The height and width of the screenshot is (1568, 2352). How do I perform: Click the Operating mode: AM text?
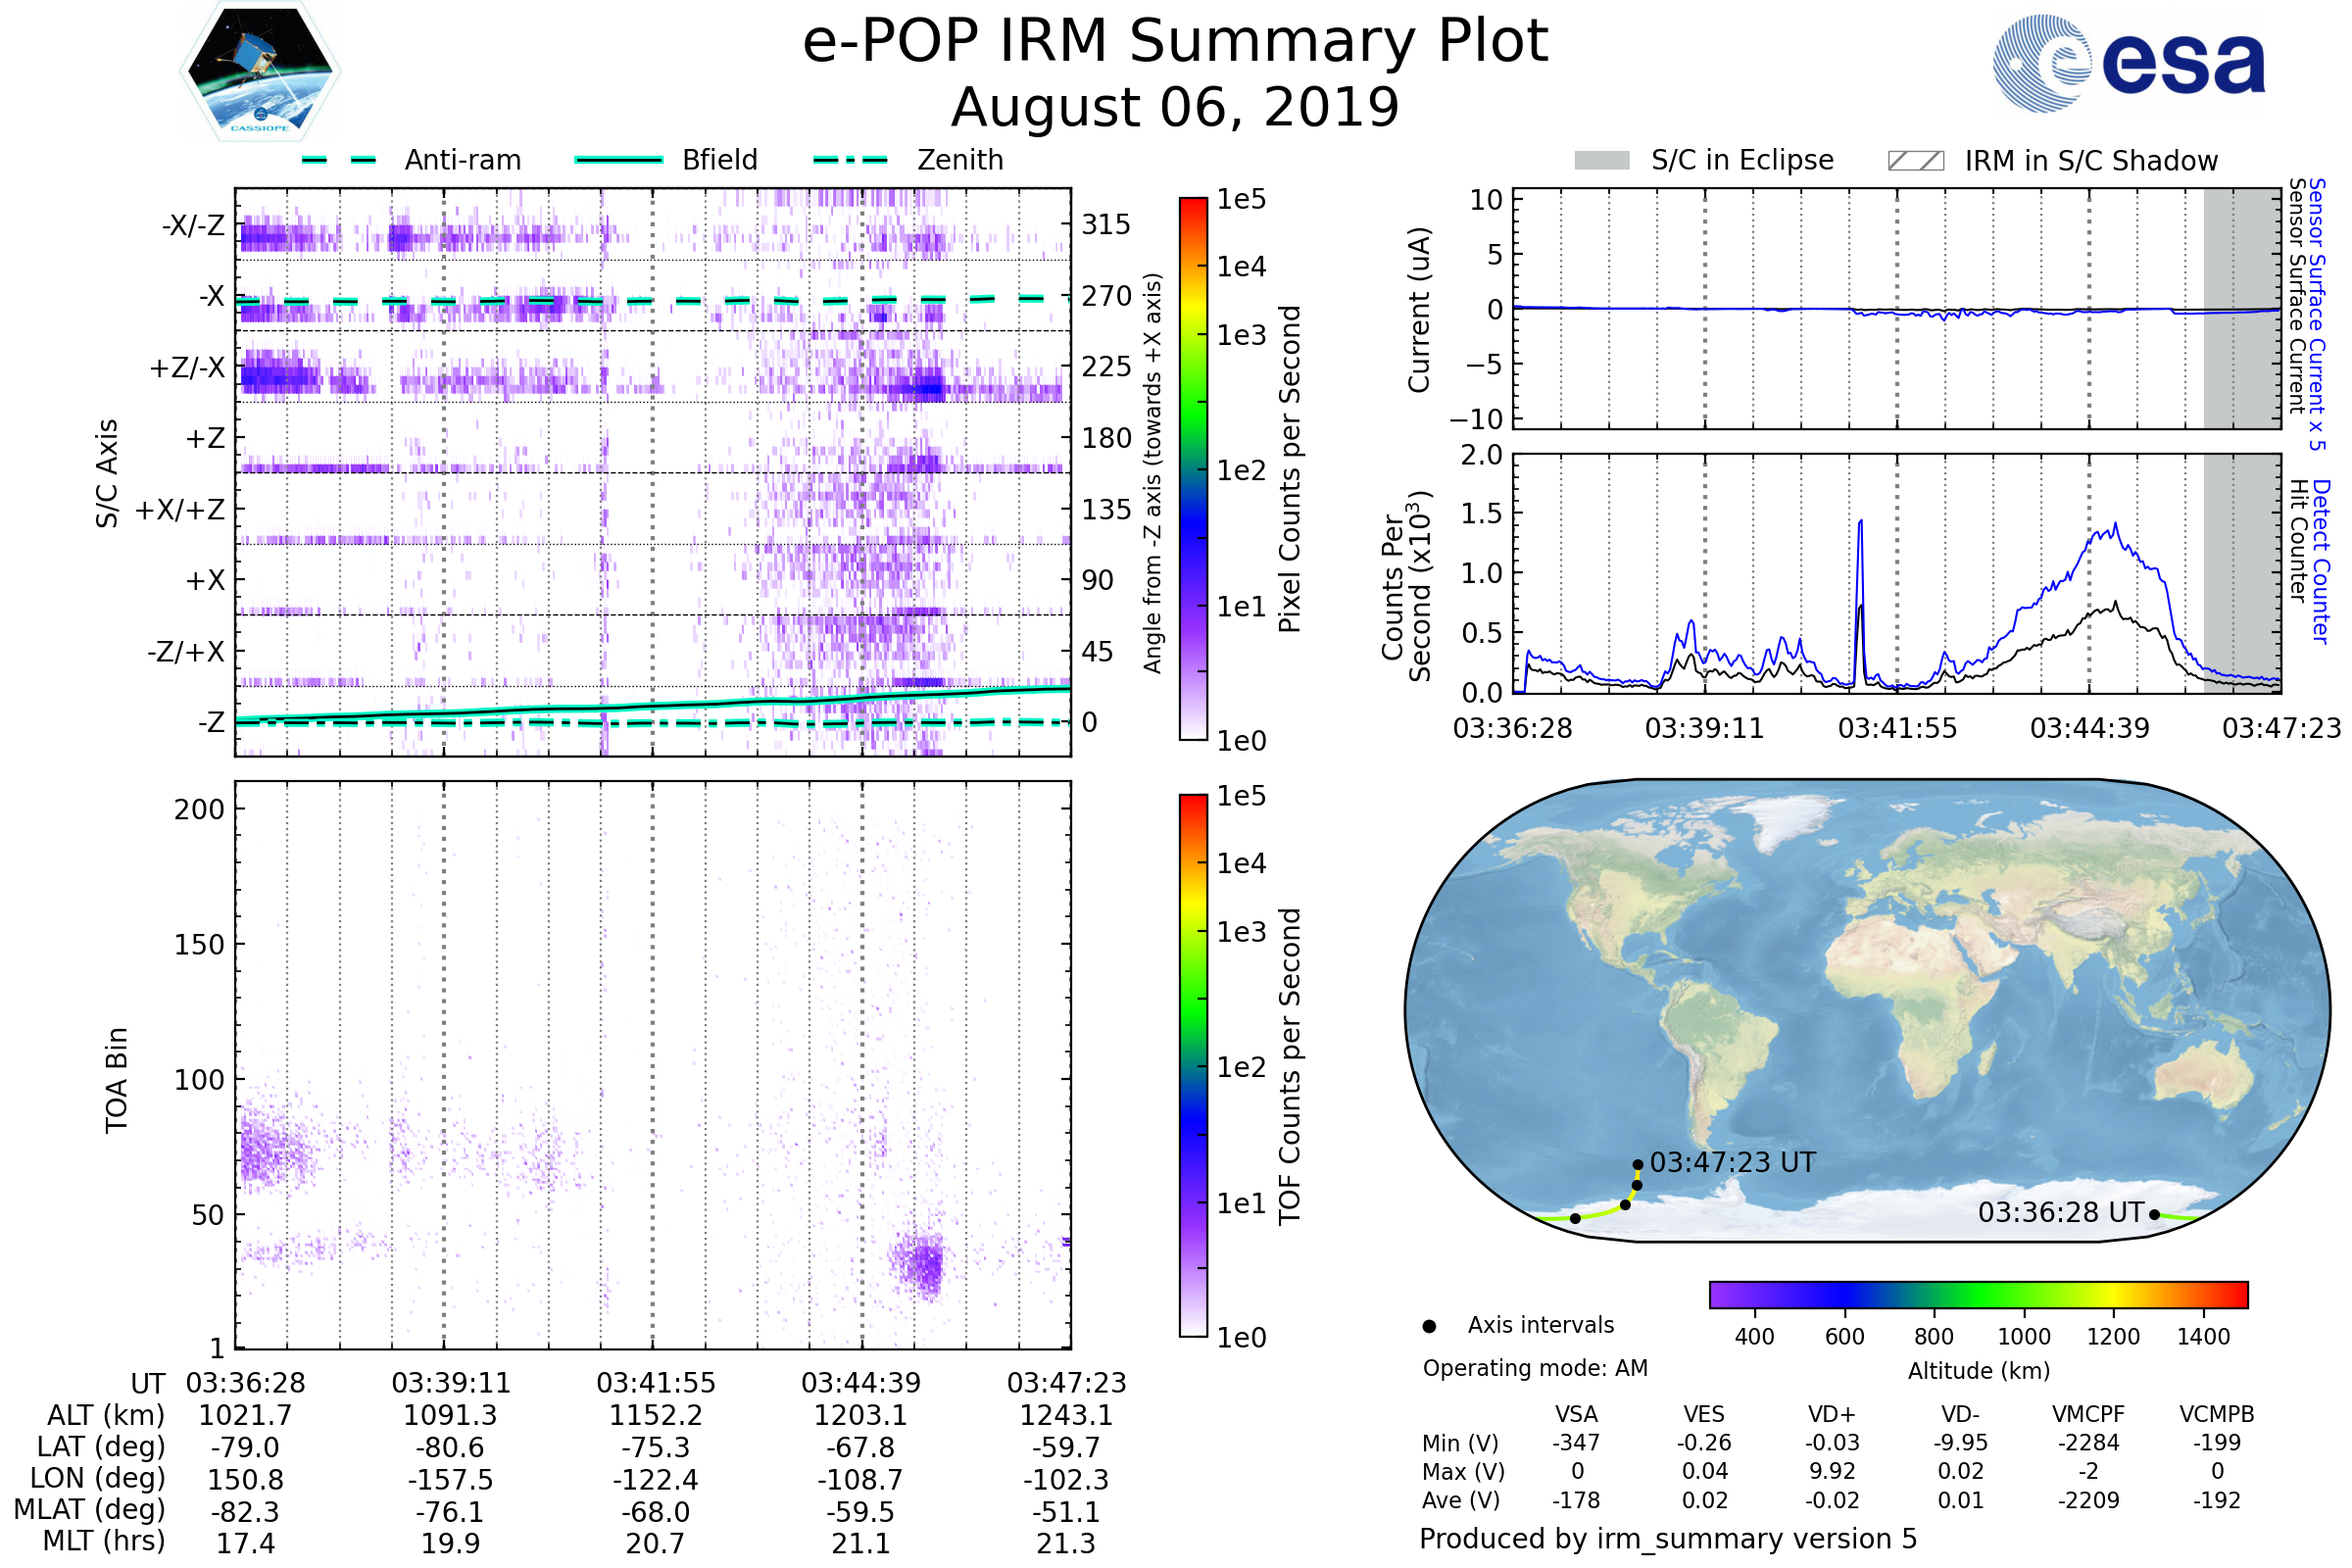(x=1535, y=1369)
